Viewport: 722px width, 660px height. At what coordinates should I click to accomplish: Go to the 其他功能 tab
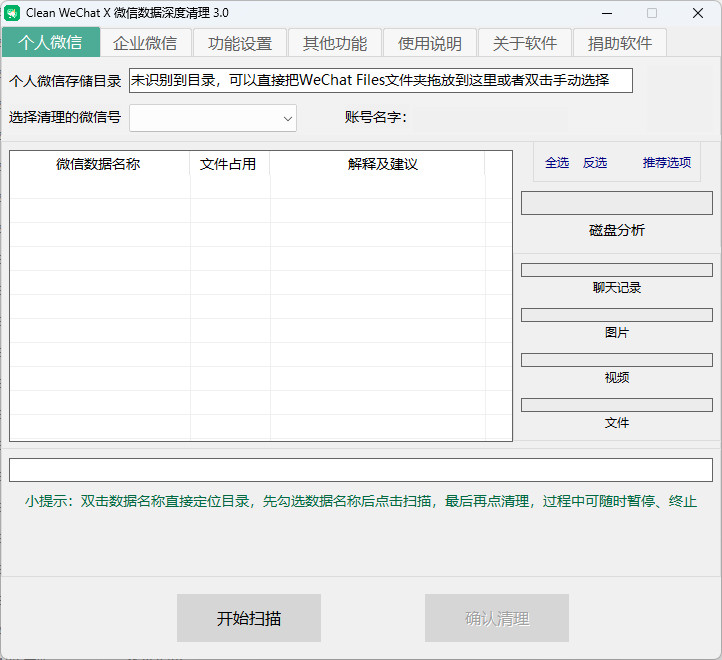point(335,43)
